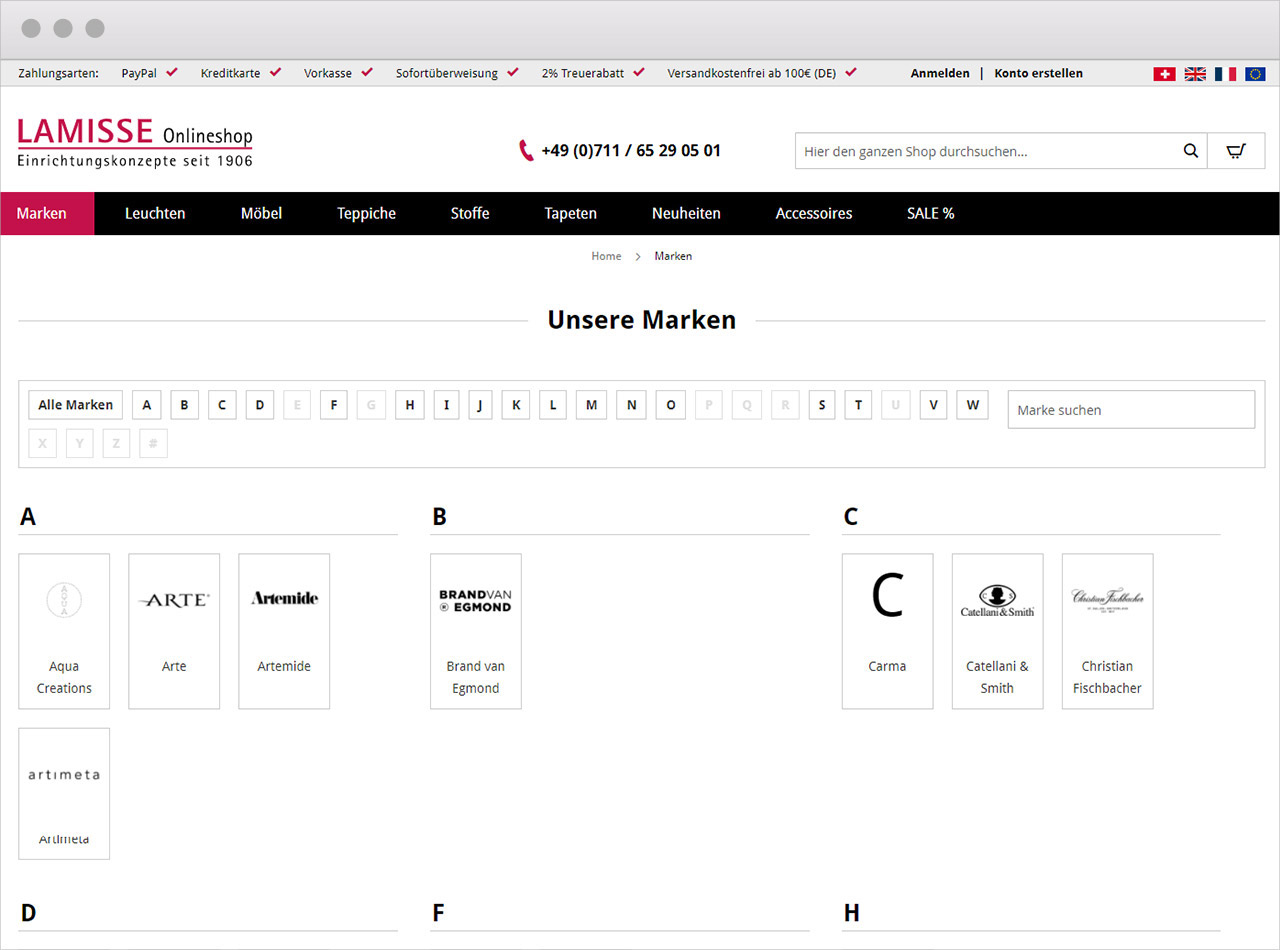
Task: Open the Neuheiten menu
Action: (686, 213)
